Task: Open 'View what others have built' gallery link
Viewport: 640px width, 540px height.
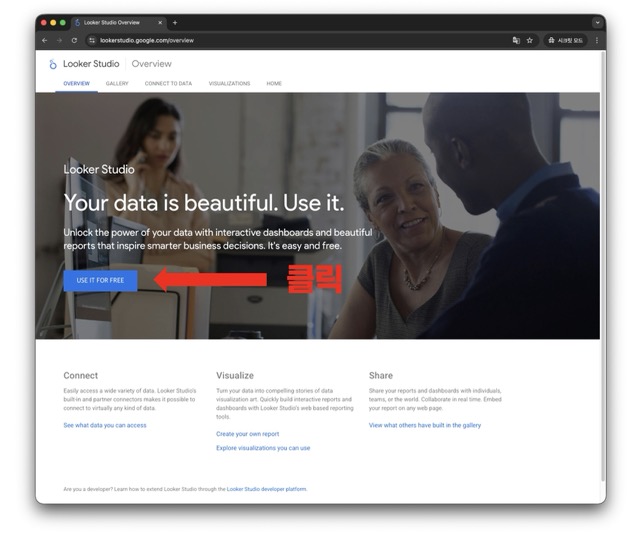Action: click(425, 425)
